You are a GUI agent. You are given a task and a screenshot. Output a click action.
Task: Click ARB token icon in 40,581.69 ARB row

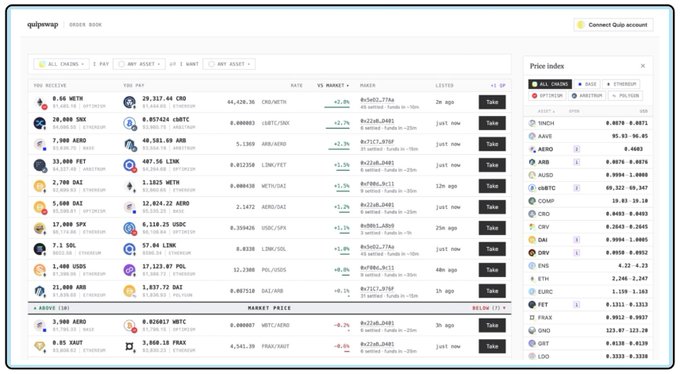tap(130, 144)
